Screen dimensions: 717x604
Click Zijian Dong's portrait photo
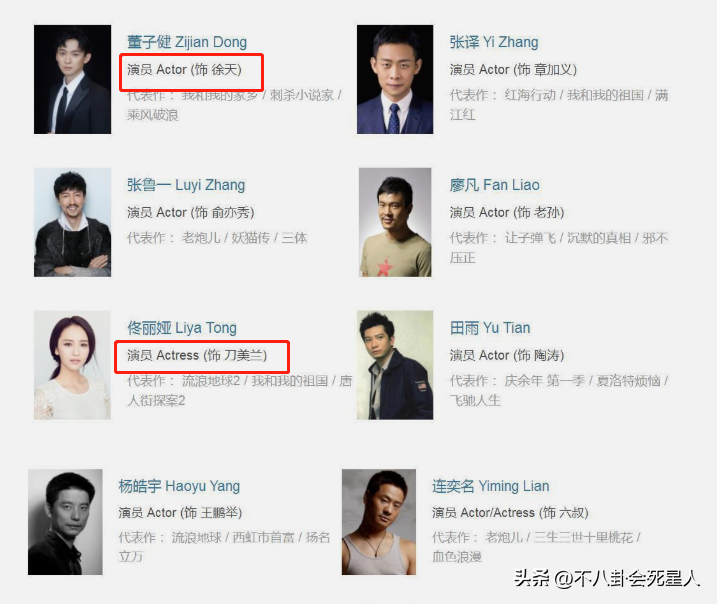coord(72,80)
